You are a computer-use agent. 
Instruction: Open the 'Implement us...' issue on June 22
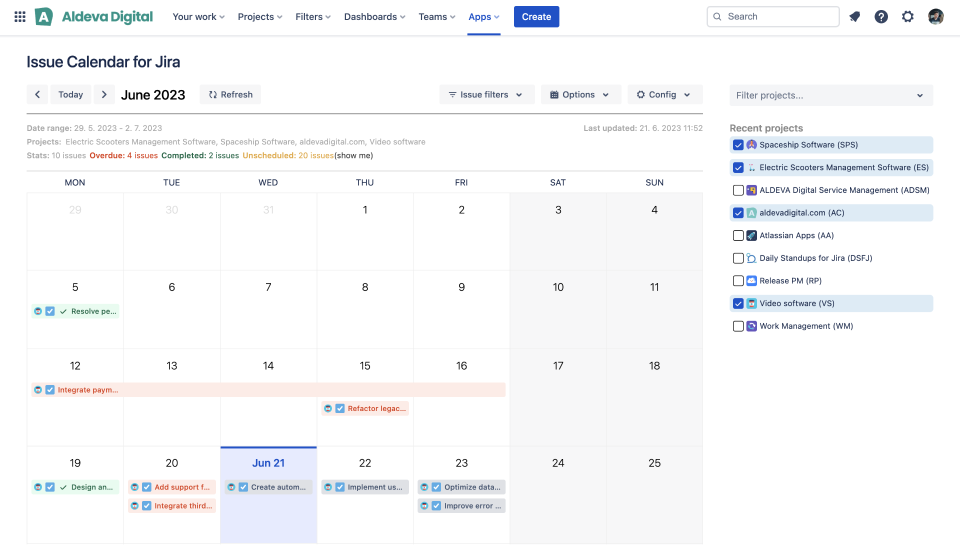[365, 487]
